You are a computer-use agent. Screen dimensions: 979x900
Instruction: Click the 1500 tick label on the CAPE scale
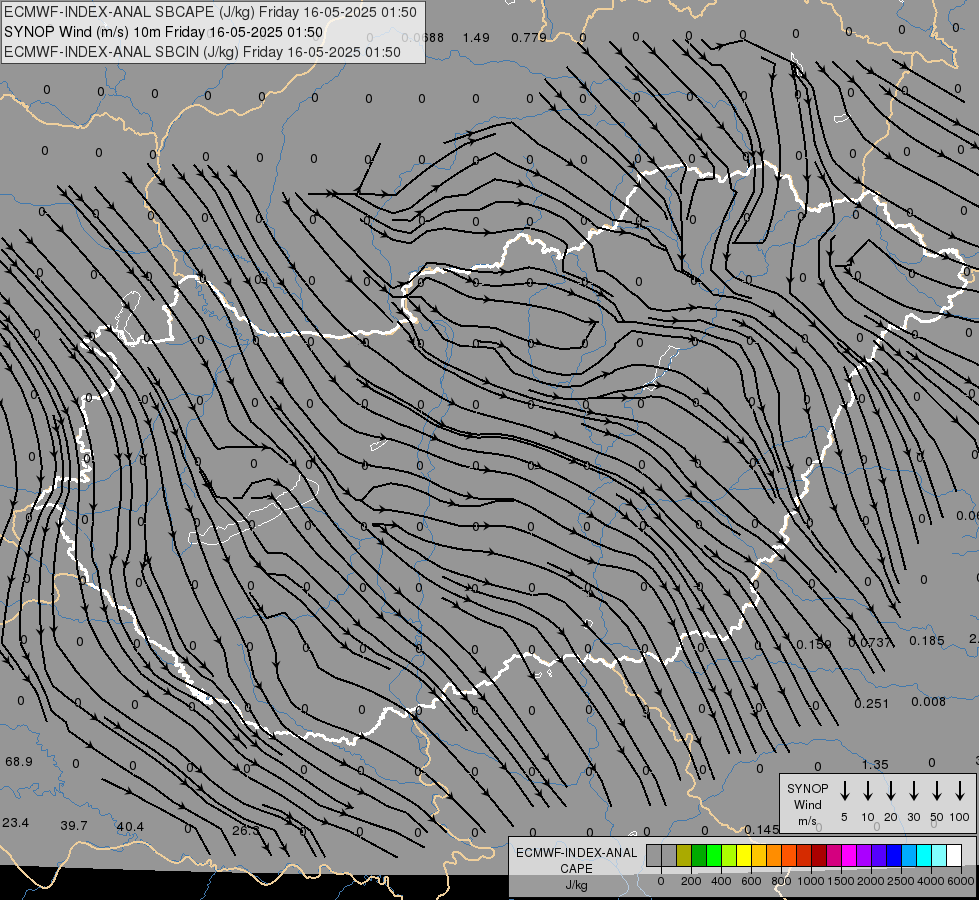point(841,881)
